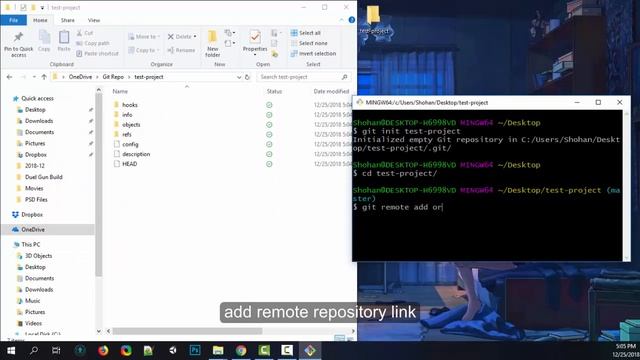Open Task View on the taskbar
The width and height of the screenshot is (640, 360).
pyautogui.click(x=56, y=350)
